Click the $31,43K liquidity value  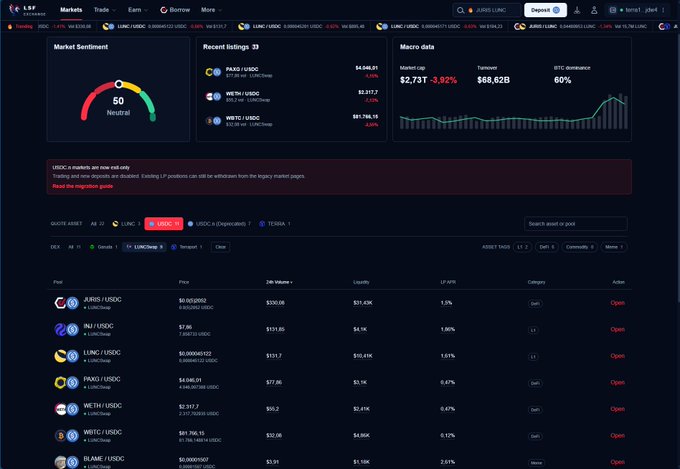pos(363,303)
